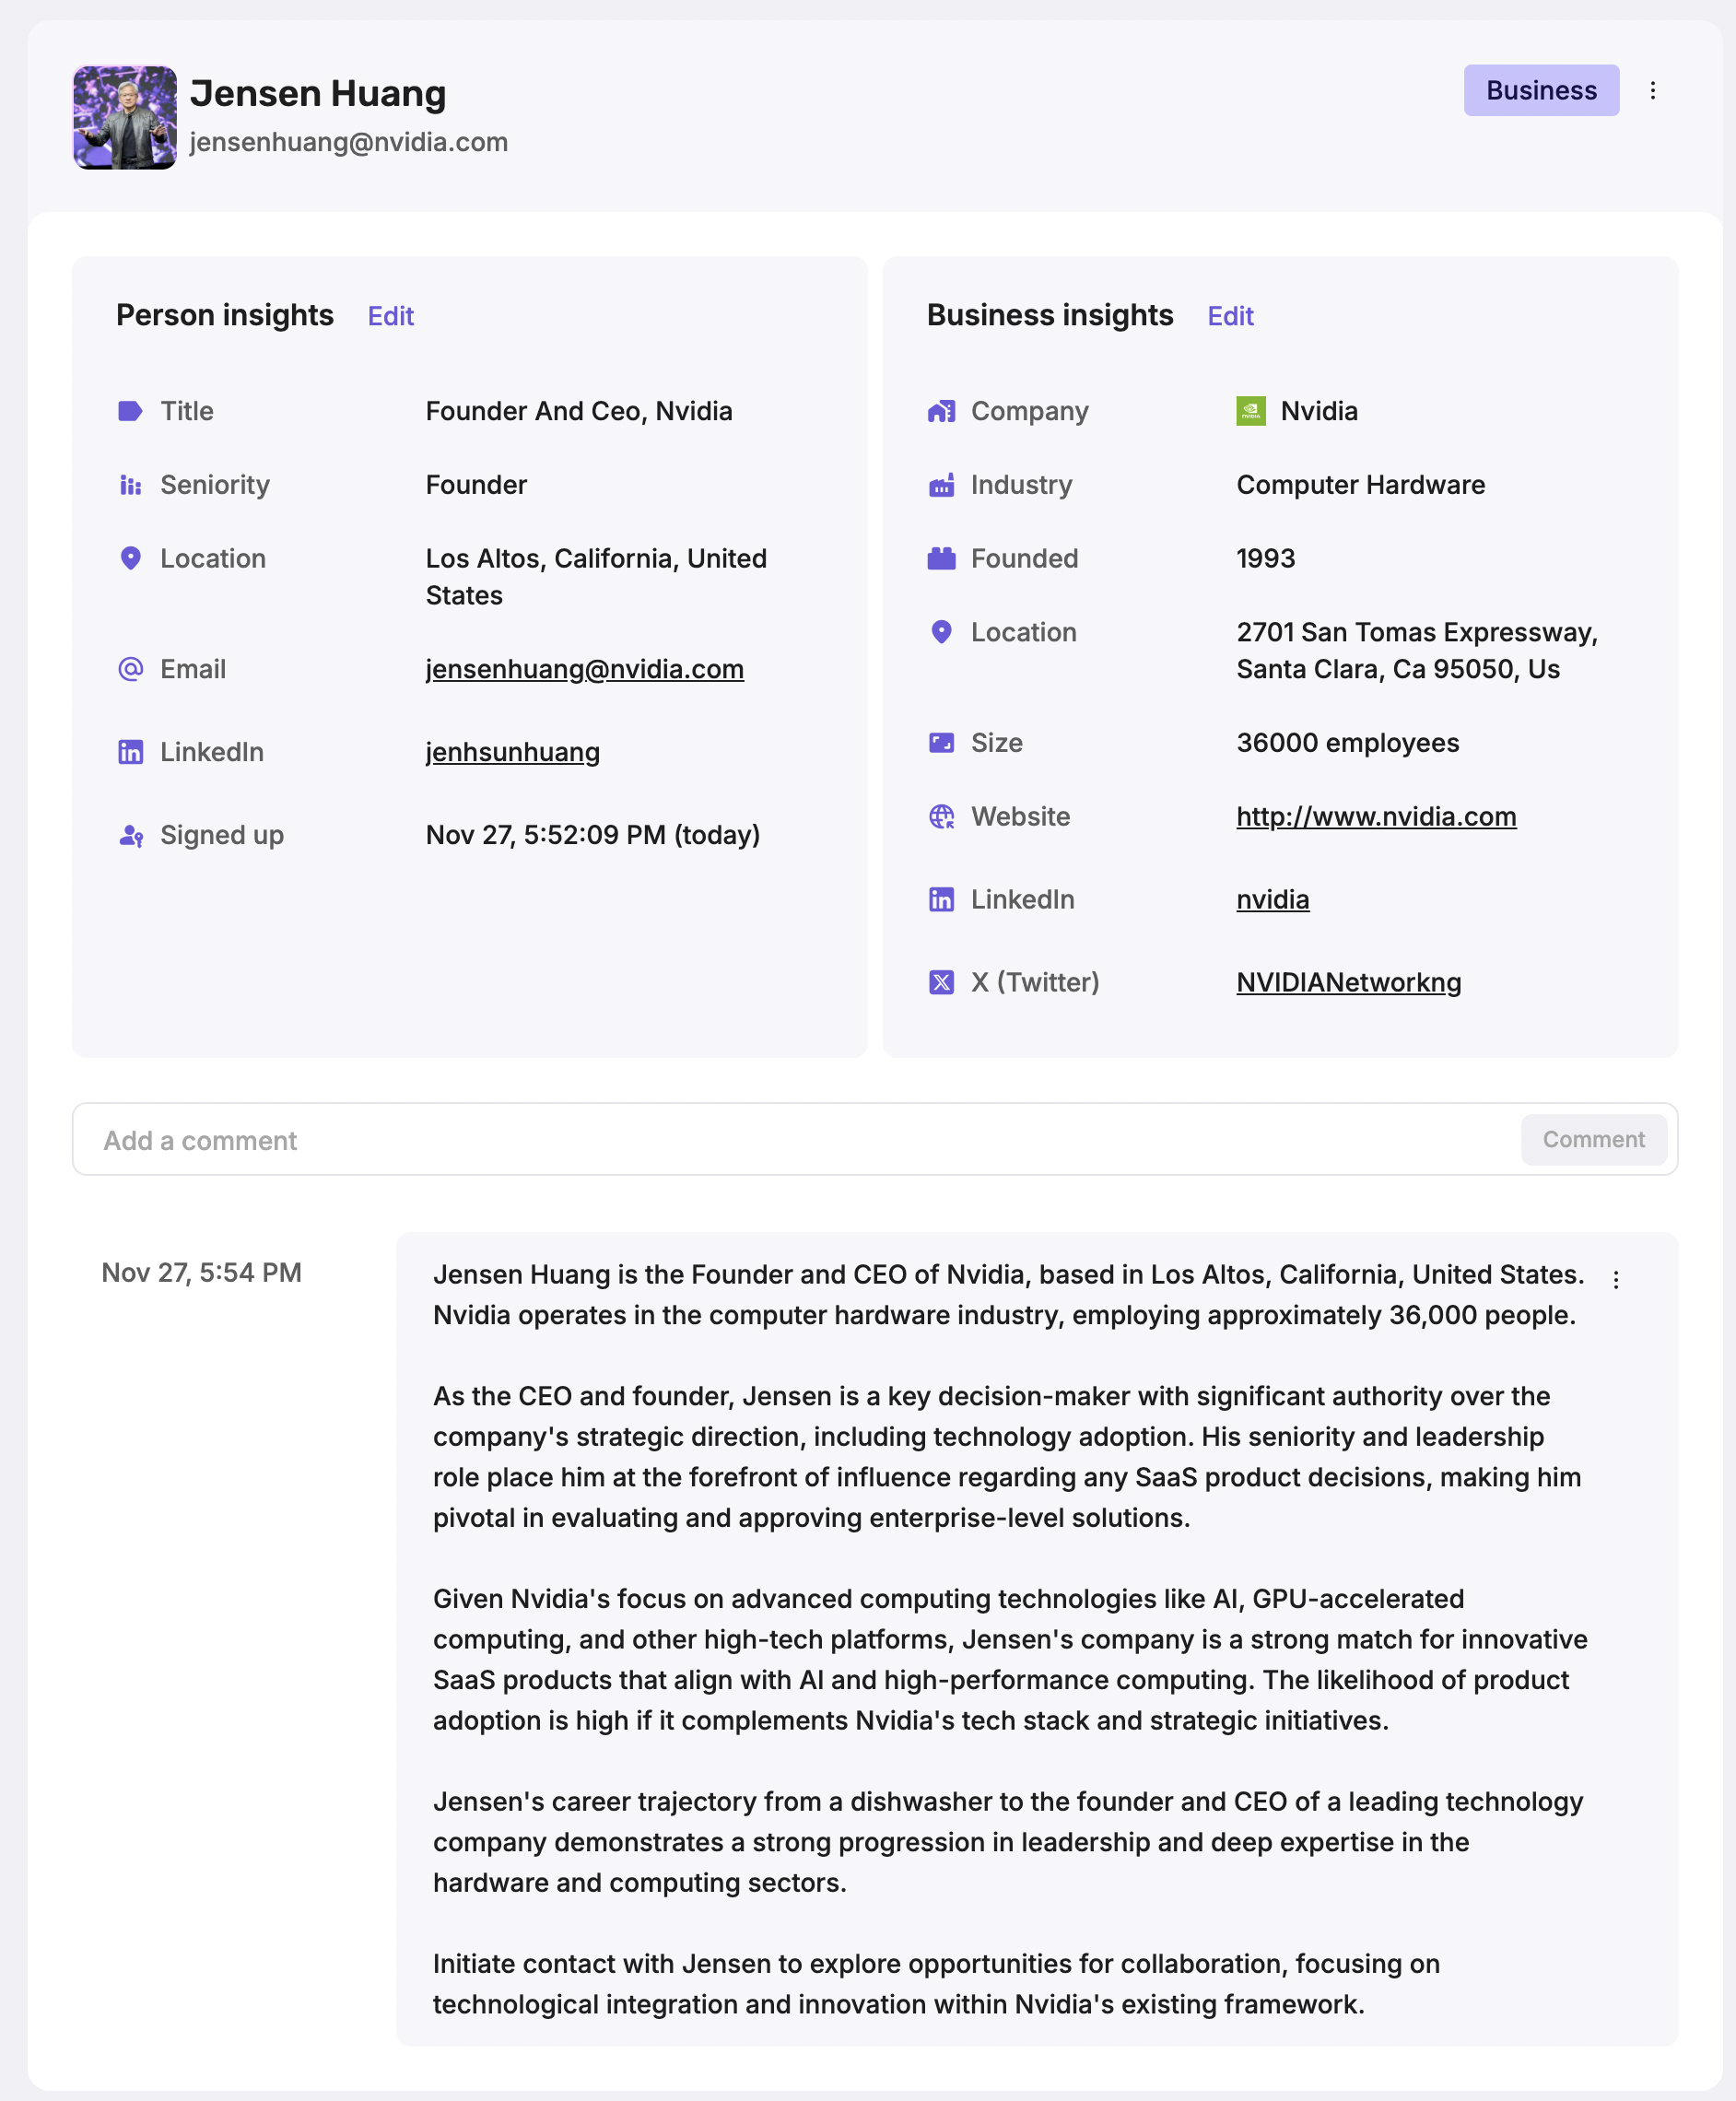Click the Company building icon
The width and height of the screenshot is (1736, 2101).
pos(941,411)
